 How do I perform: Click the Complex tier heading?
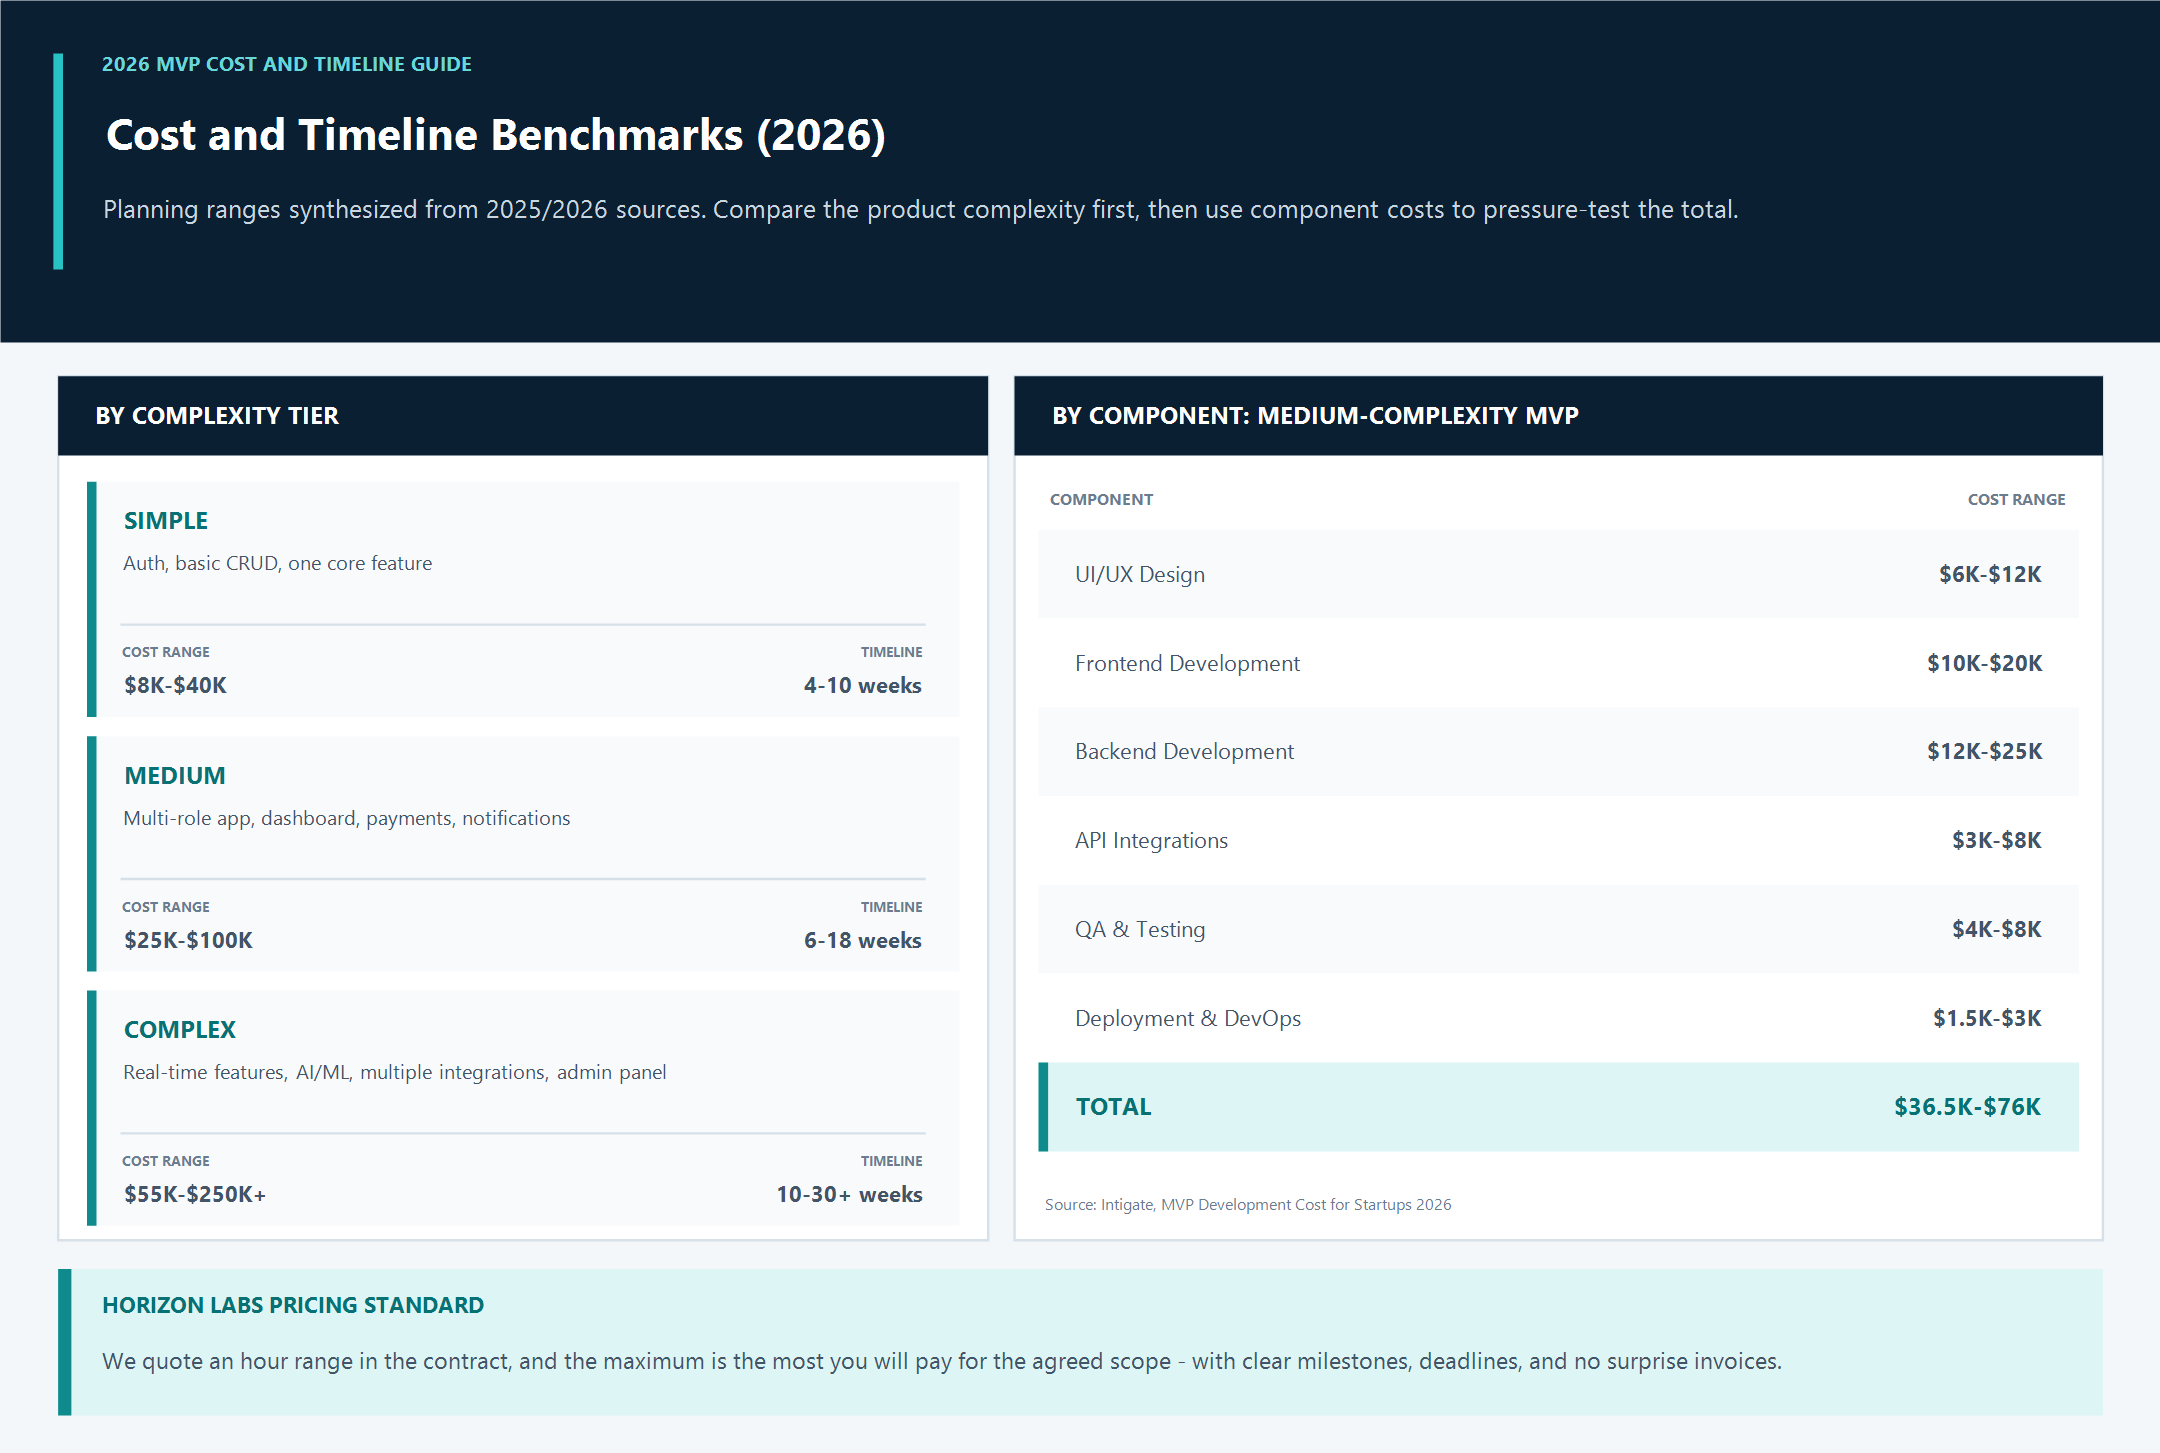pos(180,1030)
